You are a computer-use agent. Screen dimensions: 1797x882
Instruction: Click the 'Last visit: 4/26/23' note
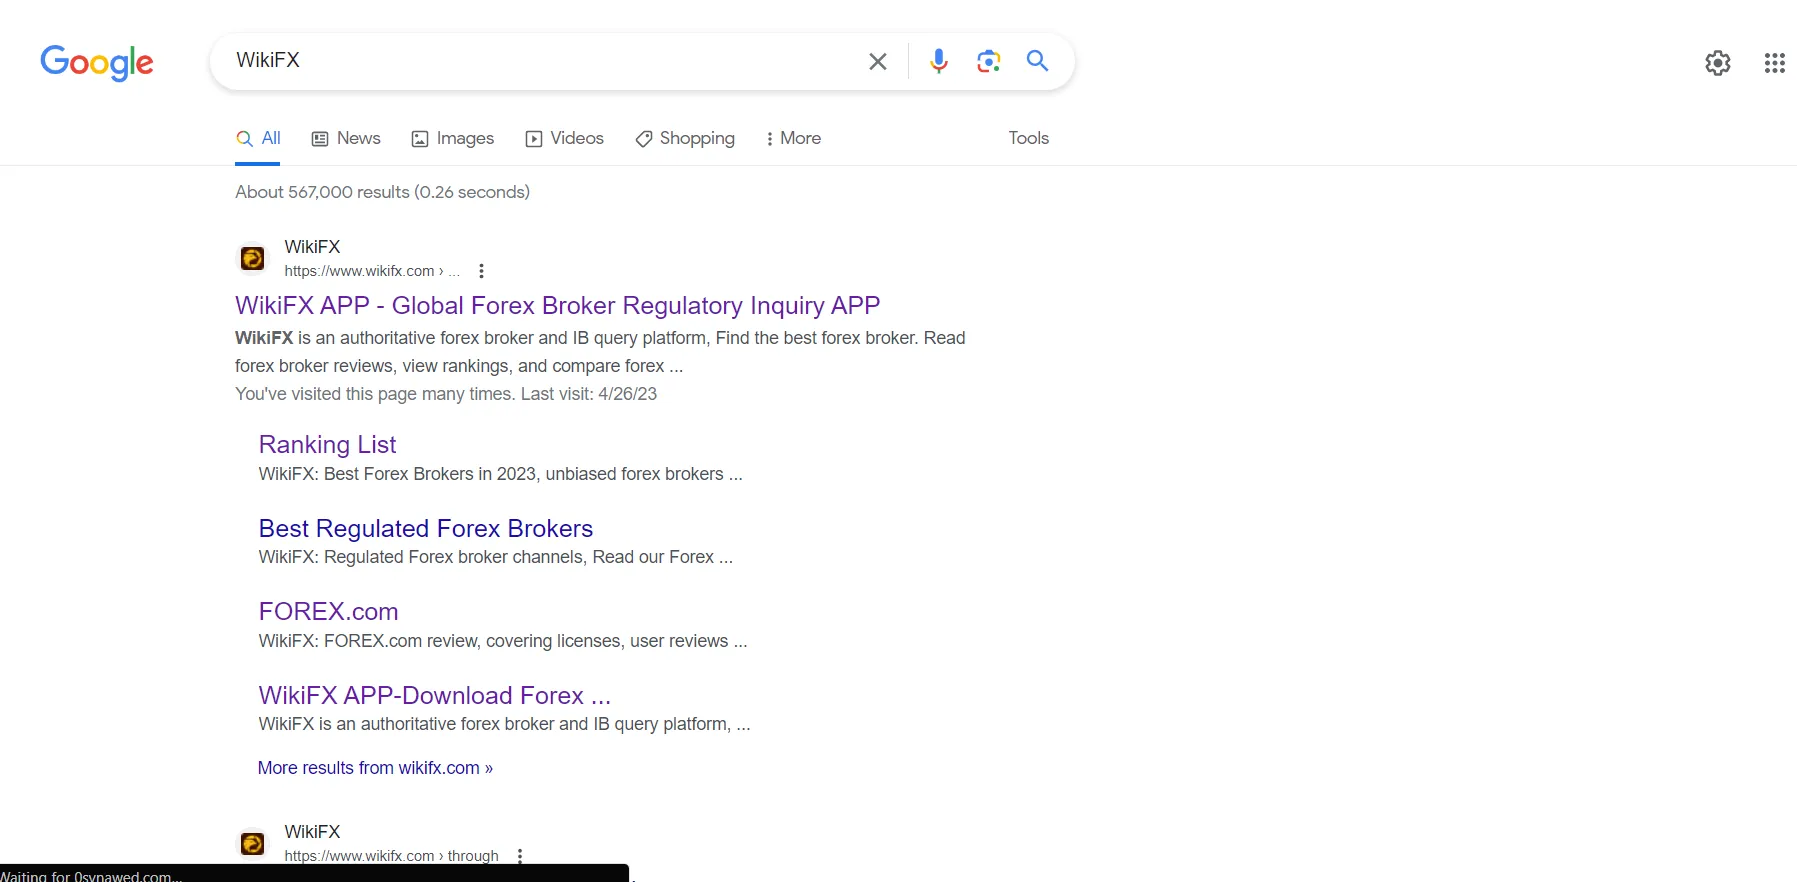(588, 394)
